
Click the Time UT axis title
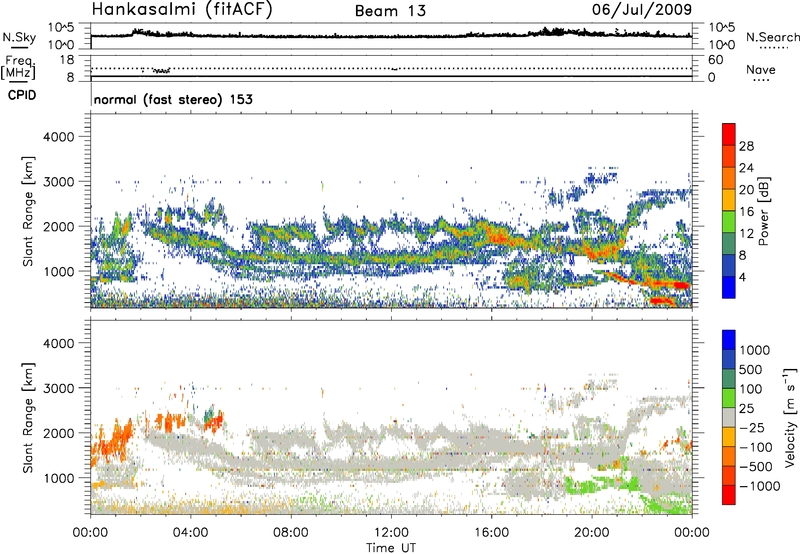(x=391, y=548)
